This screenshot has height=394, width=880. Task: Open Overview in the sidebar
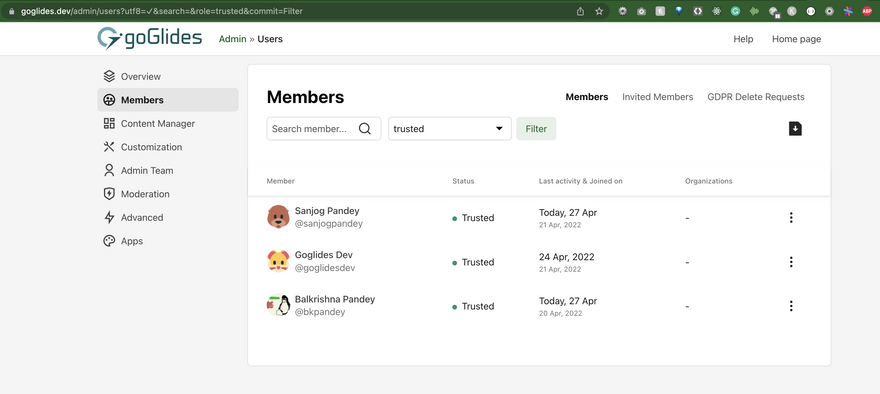(x=168, y=76)
